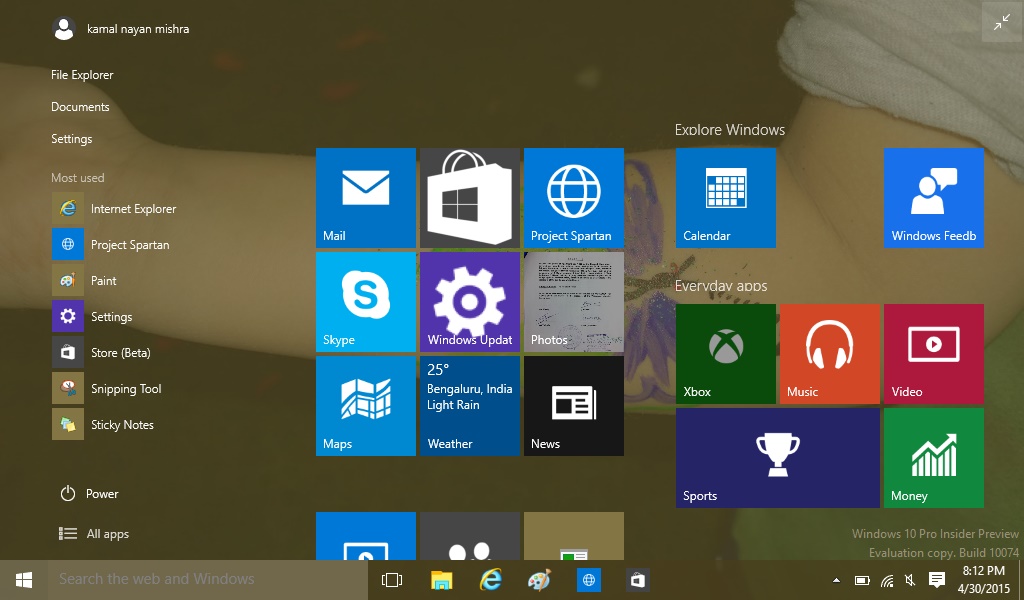Open File Explorer from the Start menu
Screen dimensions: 1024x600
coord(82,74)
